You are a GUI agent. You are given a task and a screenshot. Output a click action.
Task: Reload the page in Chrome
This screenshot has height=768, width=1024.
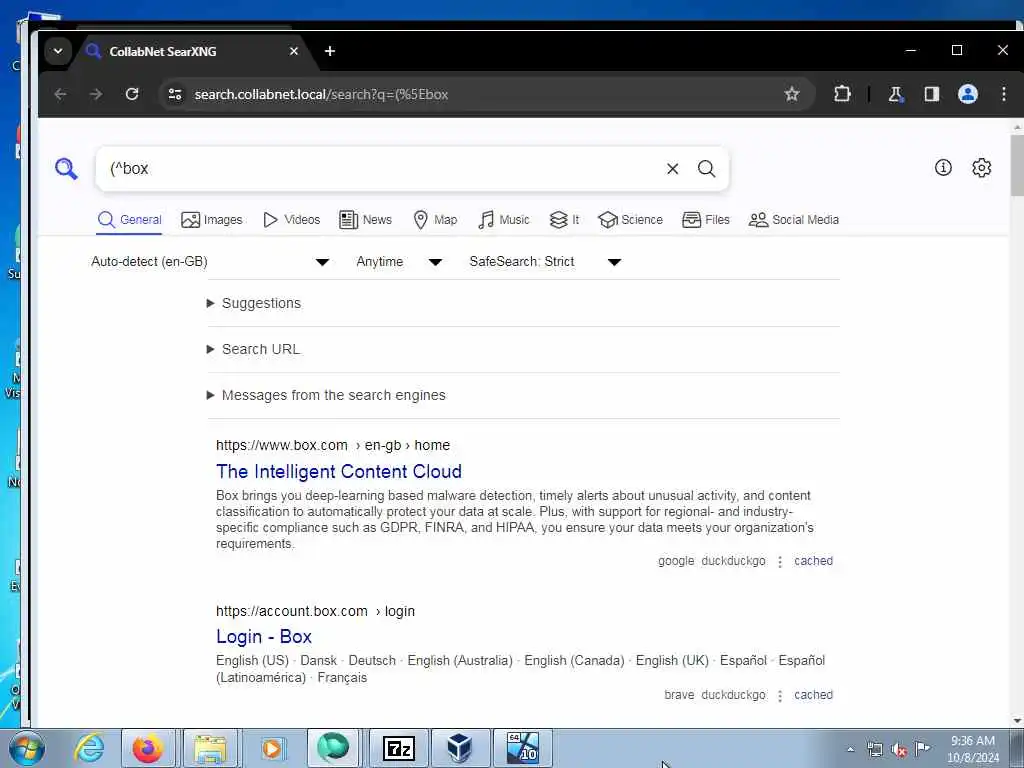[132, 94]
